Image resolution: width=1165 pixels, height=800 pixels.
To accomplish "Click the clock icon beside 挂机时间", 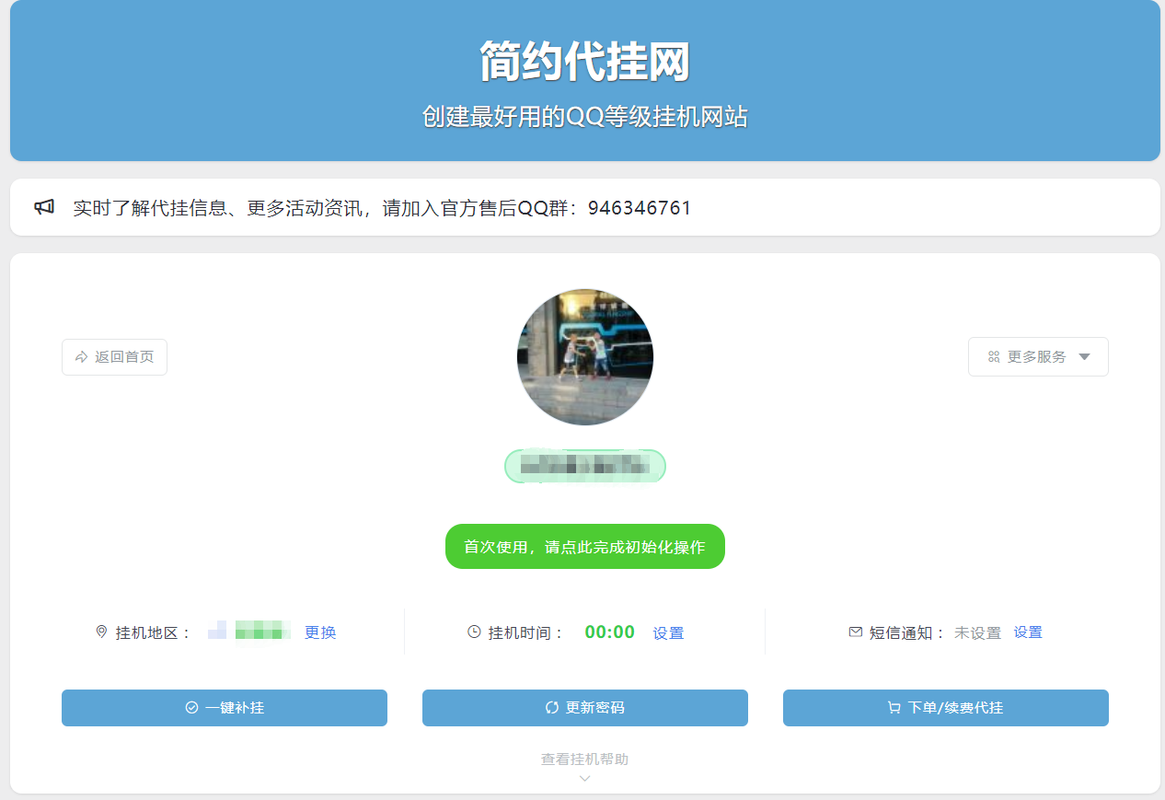I will click(x=474, y=632).
